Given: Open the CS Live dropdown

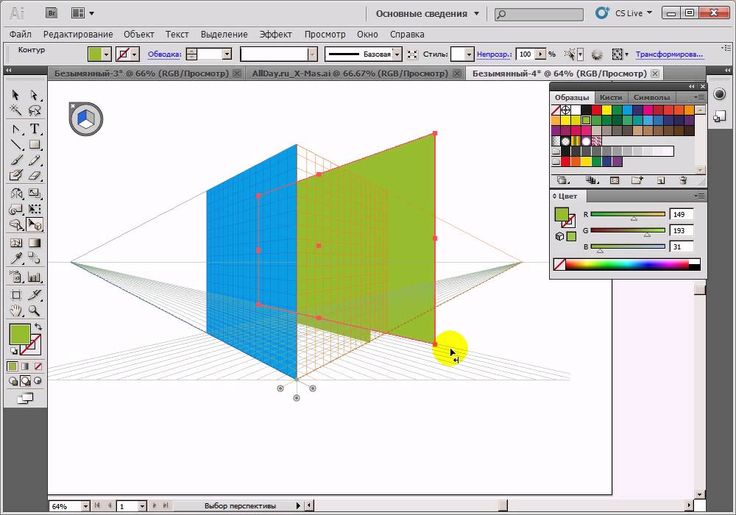Looking at the screenshot, I should coord(634,13).
